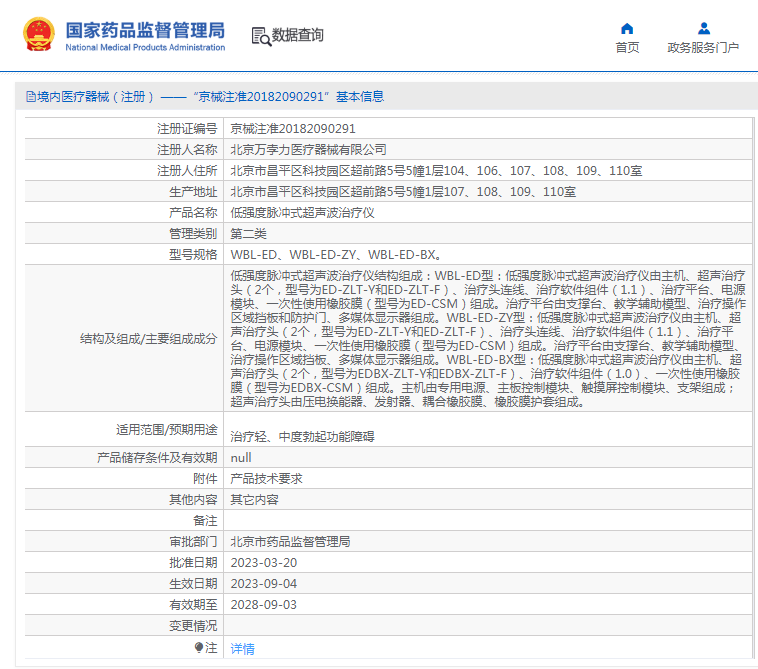Click the 审批部门 row label
Screen dimensions: 758x669
pyautogui.click(x=193, y=542)
